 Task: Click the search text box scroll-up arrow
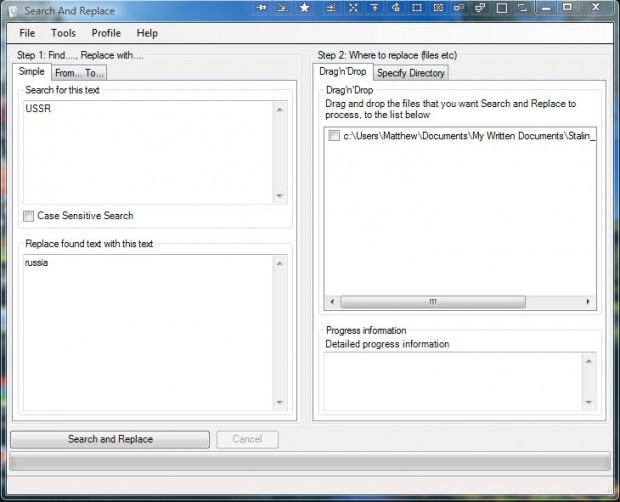tap(280, 109)
